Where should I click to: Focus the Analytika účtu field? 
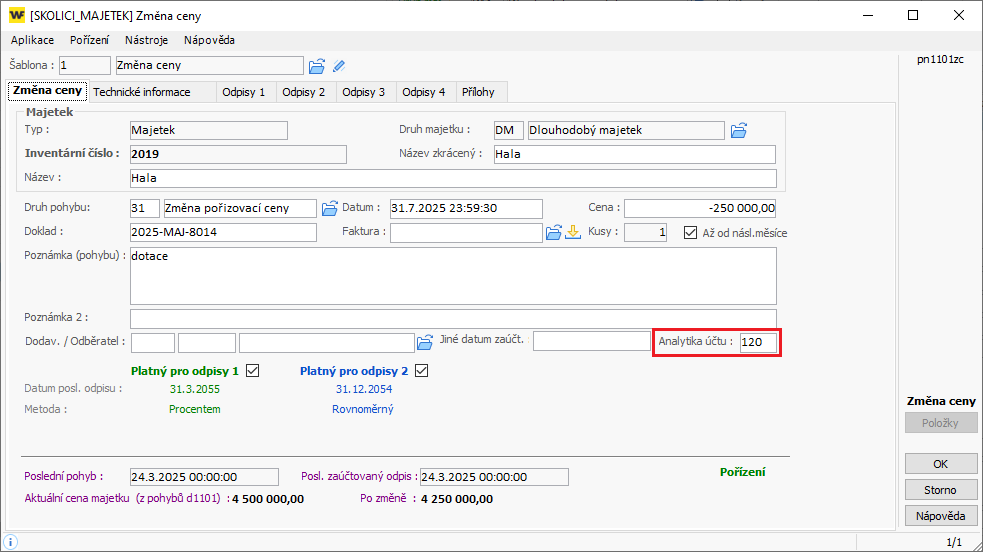758,342
